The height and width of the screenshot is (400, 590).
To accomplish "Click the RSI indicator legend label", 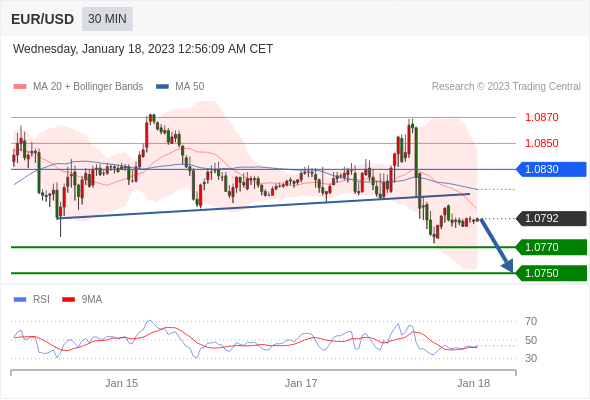I will click(x=41, y=300).
